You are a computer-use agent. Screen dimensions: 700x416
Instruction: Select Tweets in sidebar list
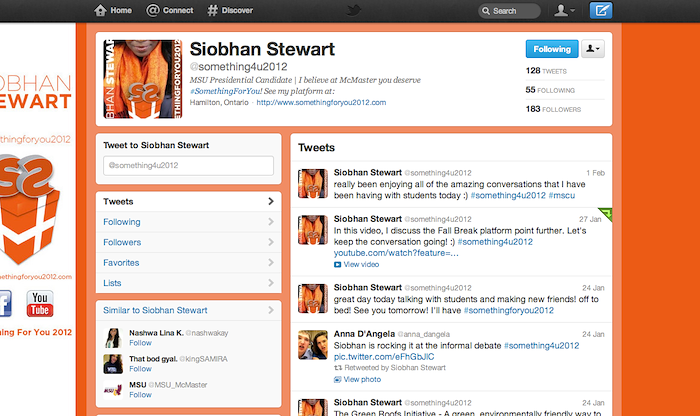point(188,201)
